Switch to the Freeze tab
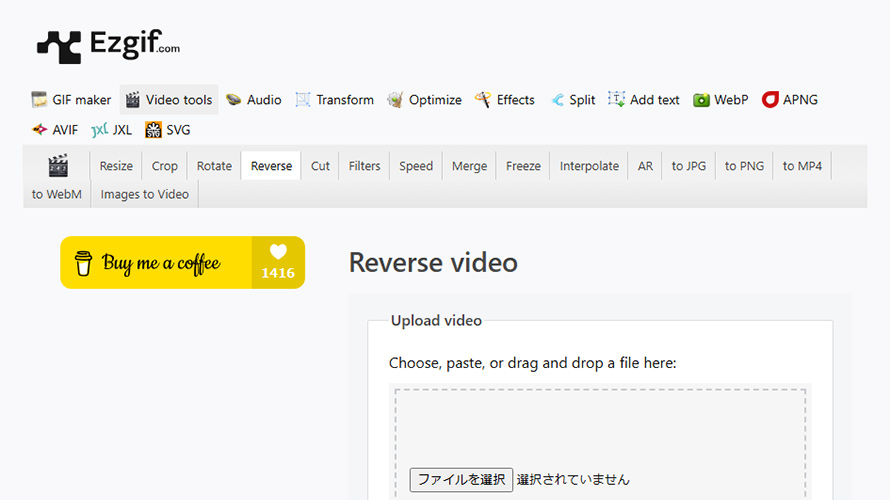This screenshot has width=890, height=500. coord(523,166)
